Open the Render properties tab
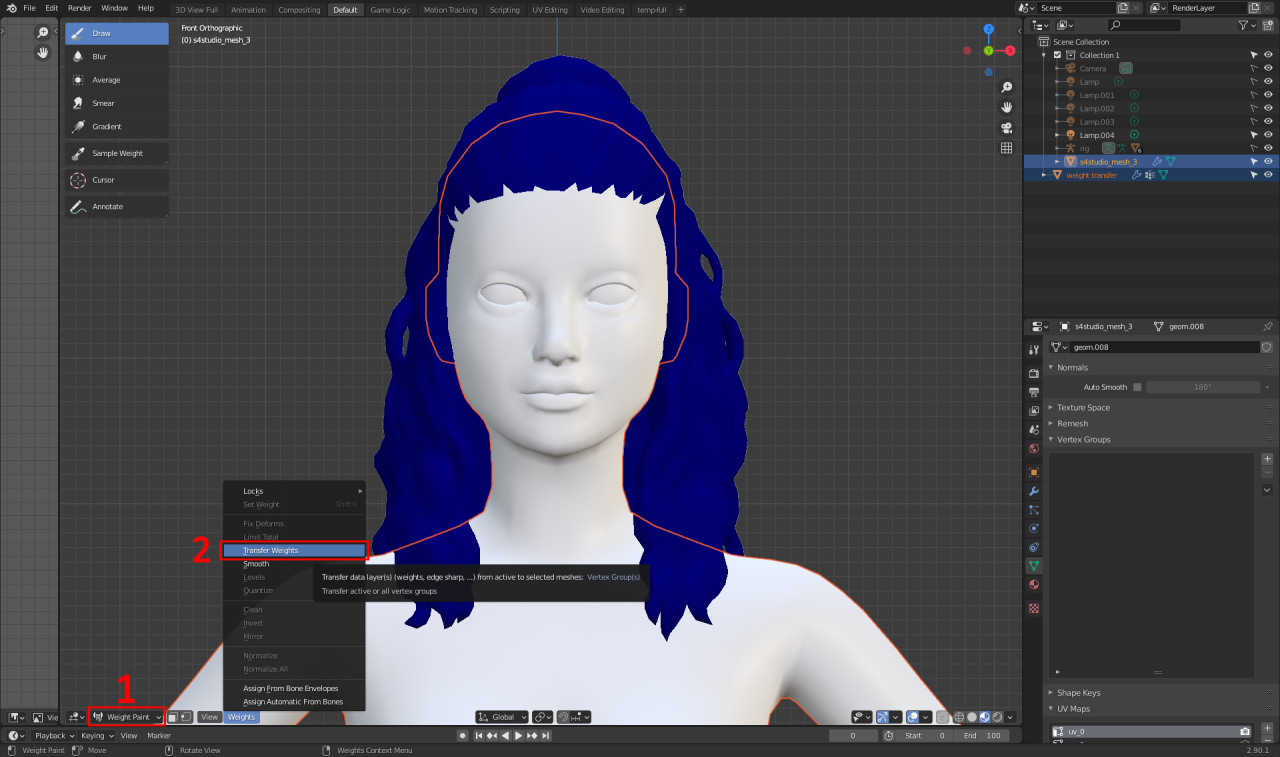1280x757 pixels. [x=1034, y=373]
